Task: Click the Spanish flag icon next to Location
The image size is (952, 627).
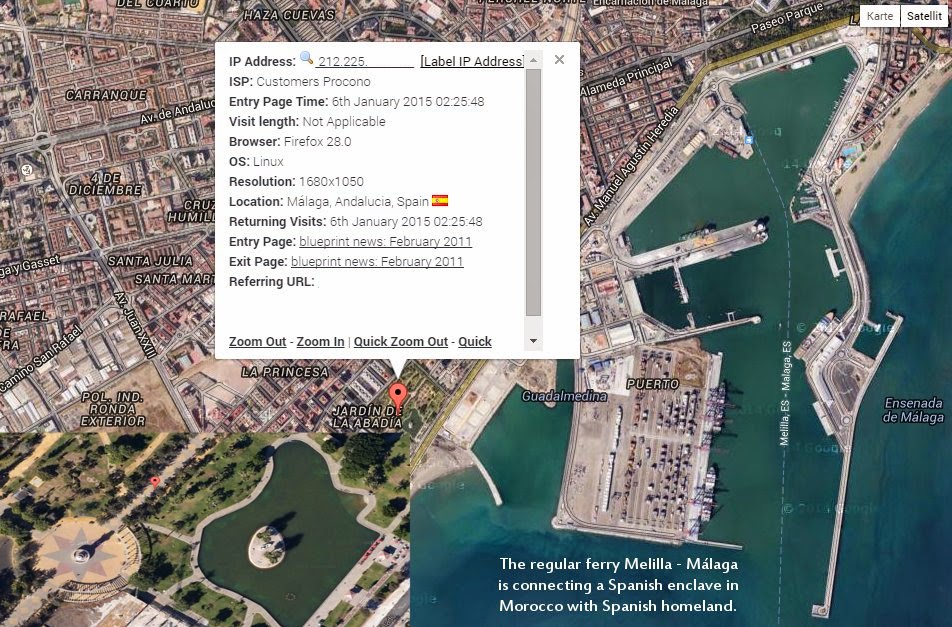Action: pyautogui.click(x=440, y=200)
